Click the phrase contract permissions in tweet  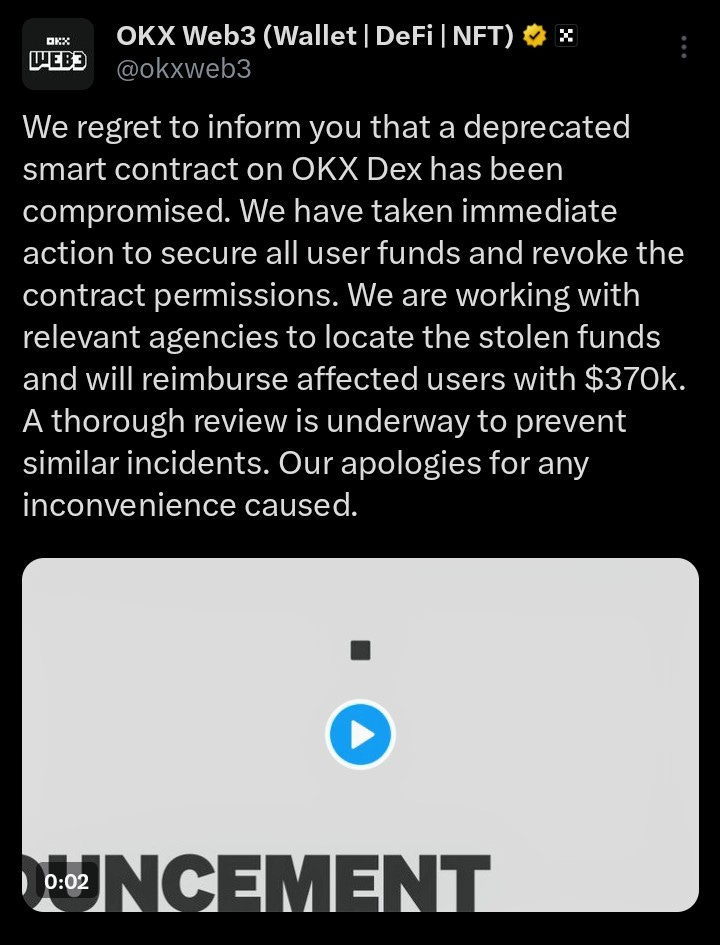[181, 296]
